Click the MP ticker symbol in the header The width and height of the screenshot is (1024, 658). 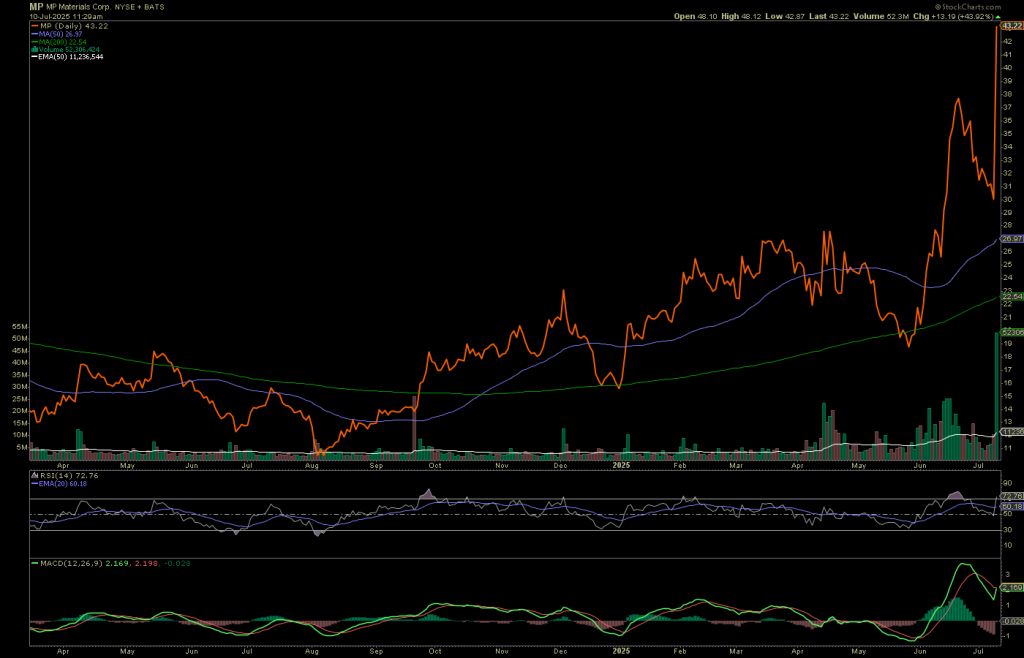[x=36, y=6]
